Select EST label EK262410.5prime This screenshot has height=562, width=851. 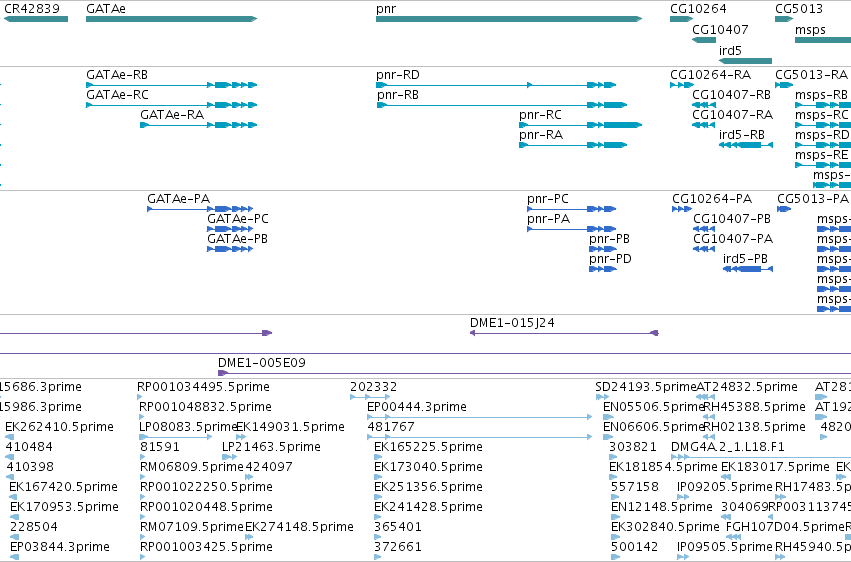[60, 427]
